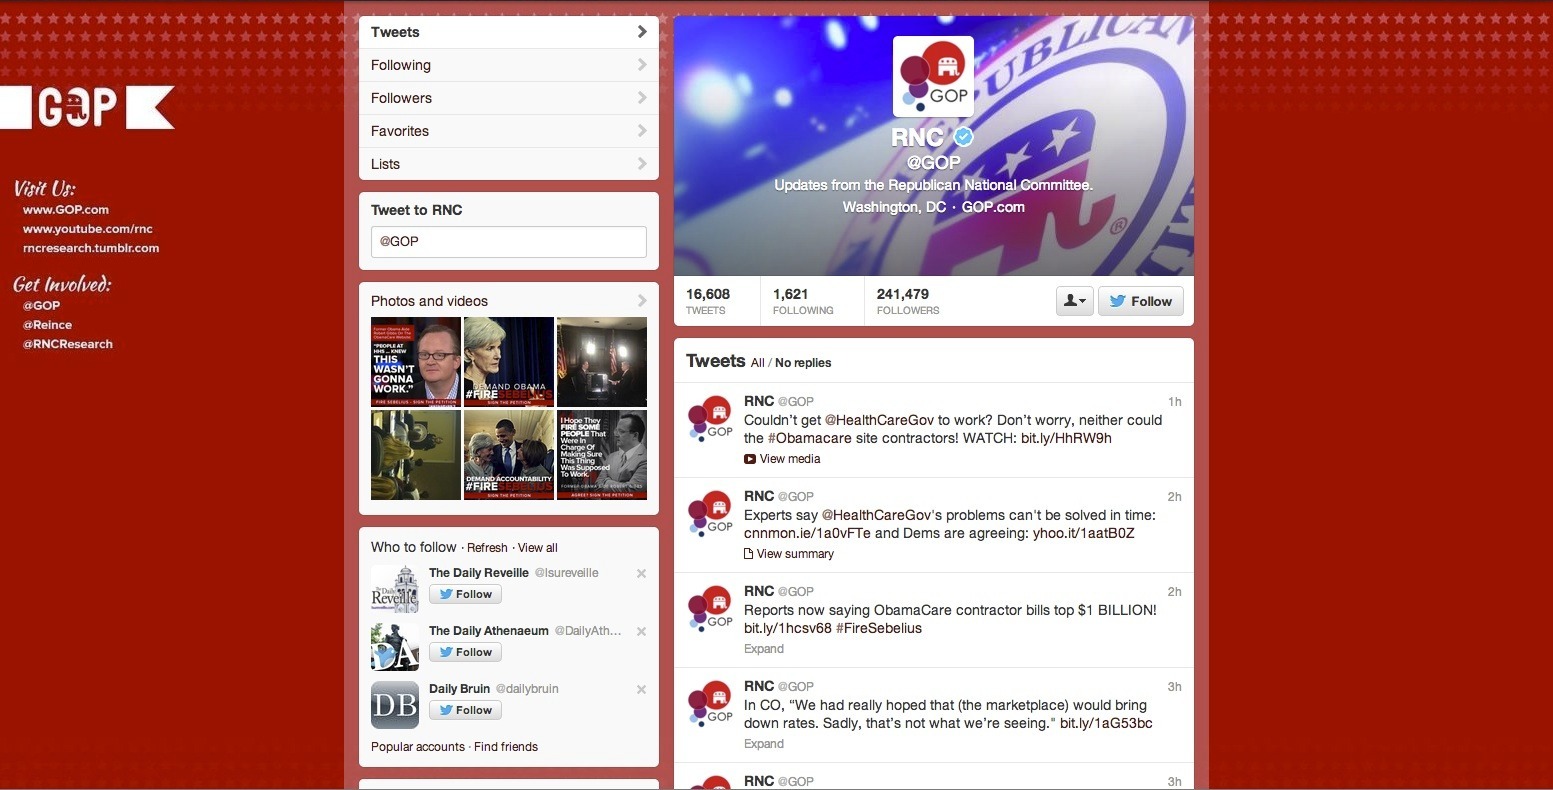Image resolution: width=1553 pixels, height=790 pixels.
Task: View the 241,479 followers count
Action: click(908, 301)
